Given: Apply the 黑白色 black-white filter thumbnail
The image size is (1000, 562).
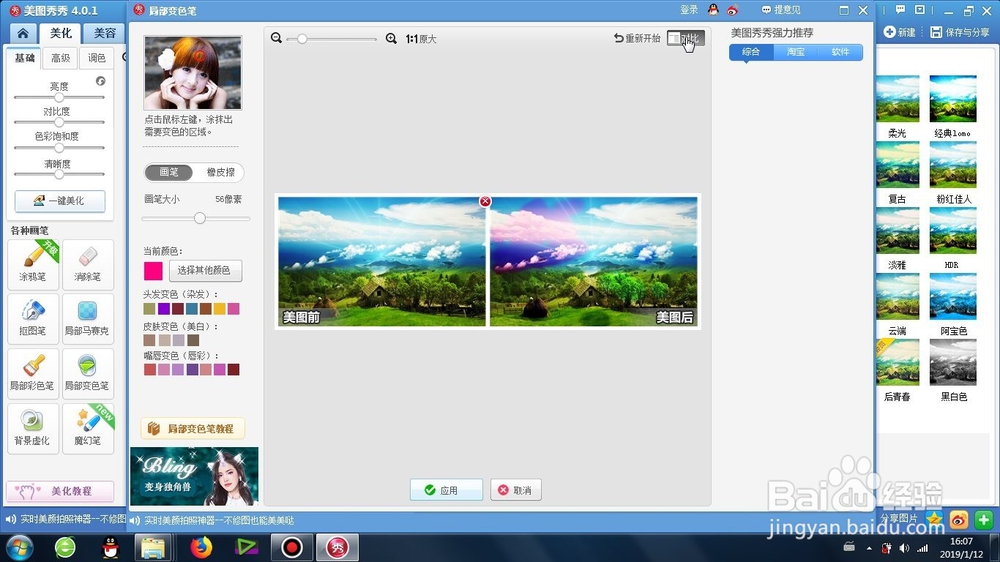Looking at the screenshot, I should [x=953, y=362].
